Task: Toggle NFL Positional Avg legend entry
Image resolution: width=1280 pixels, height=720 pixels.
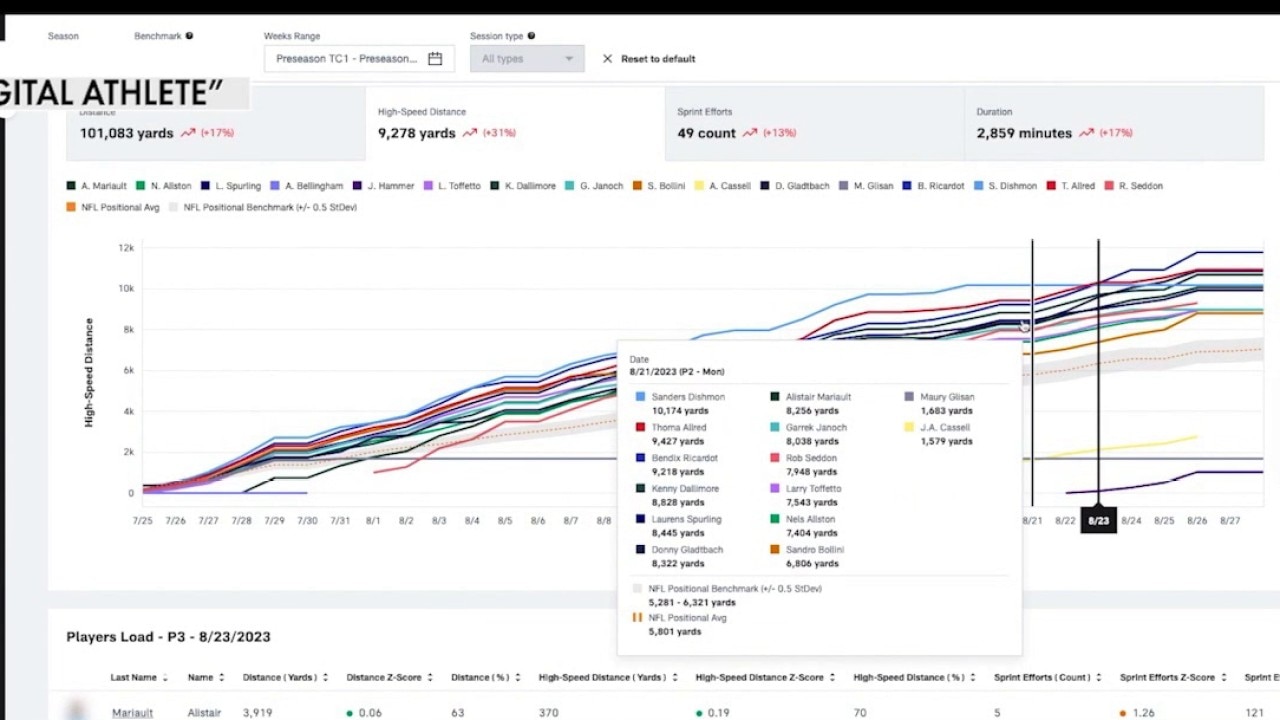Action: tap(112, 208)
